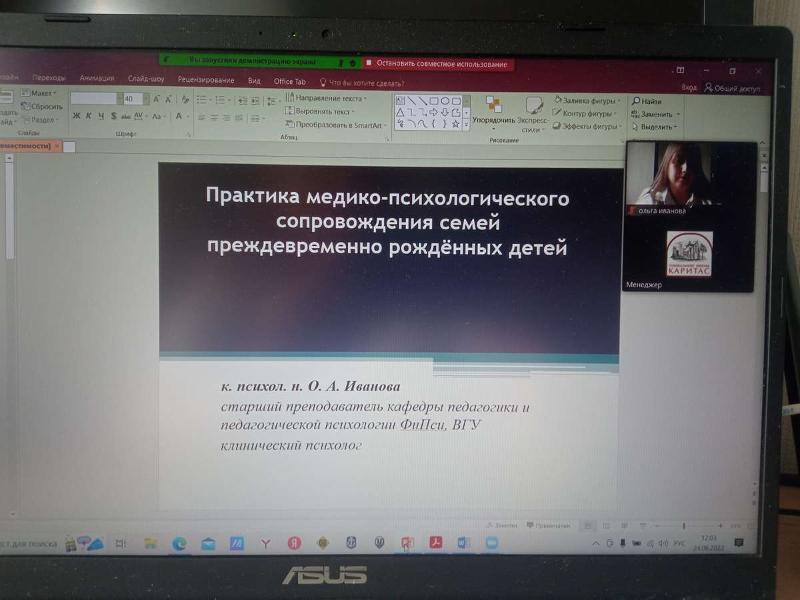Click the Caritas logo video thumbnail
This screenshot has width=800, height=600.
click(x=689, y=255)
